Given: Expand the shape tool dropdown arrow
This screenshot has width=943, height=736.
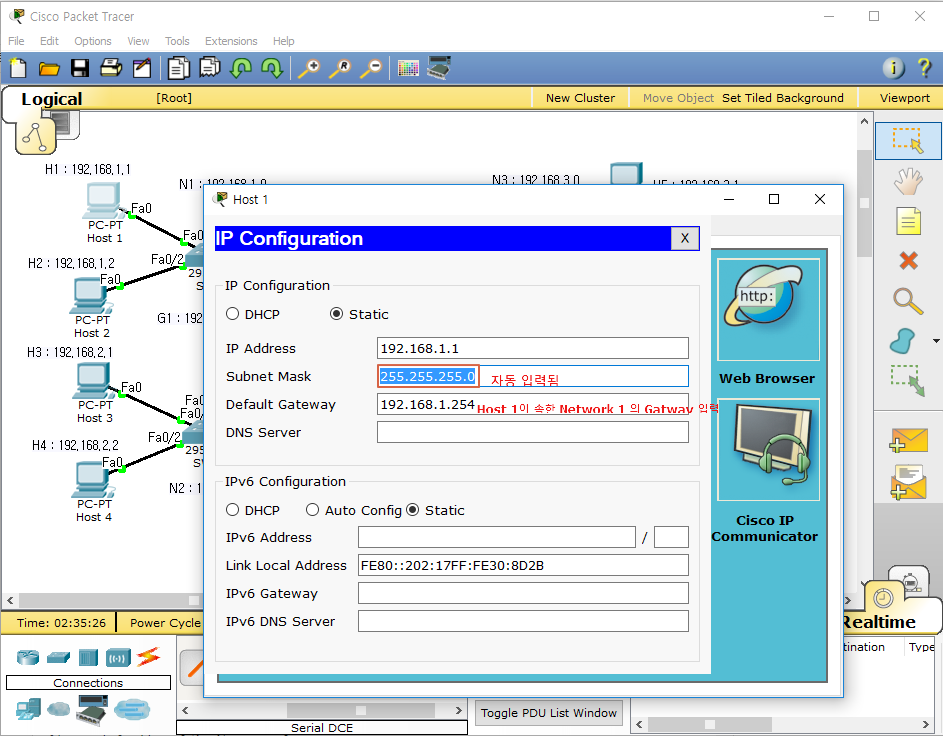Looking at the screenshot, I should point(936,341).
